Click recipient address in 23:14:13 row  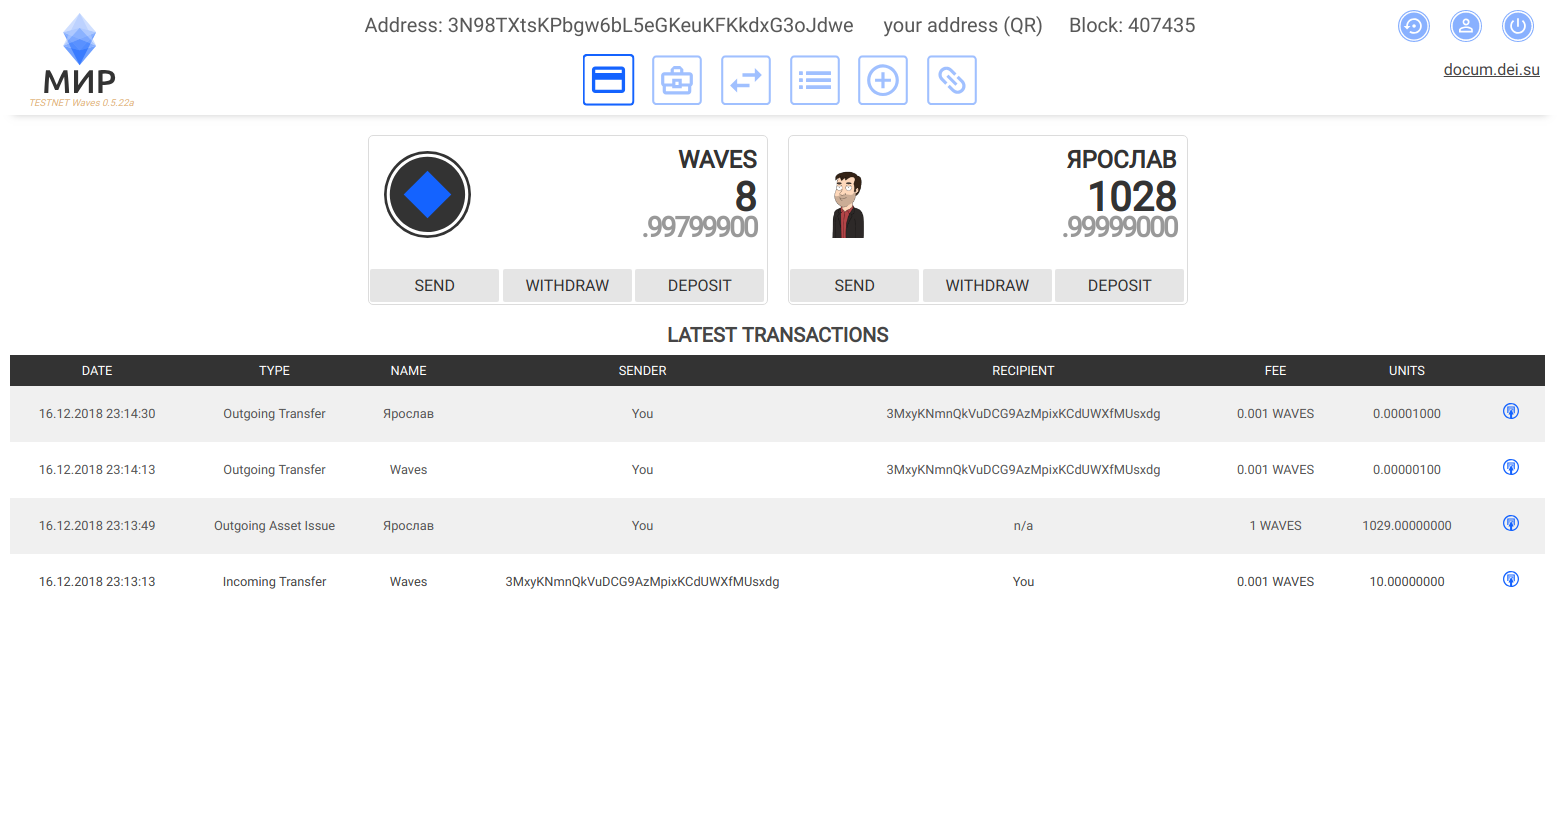1023,470
